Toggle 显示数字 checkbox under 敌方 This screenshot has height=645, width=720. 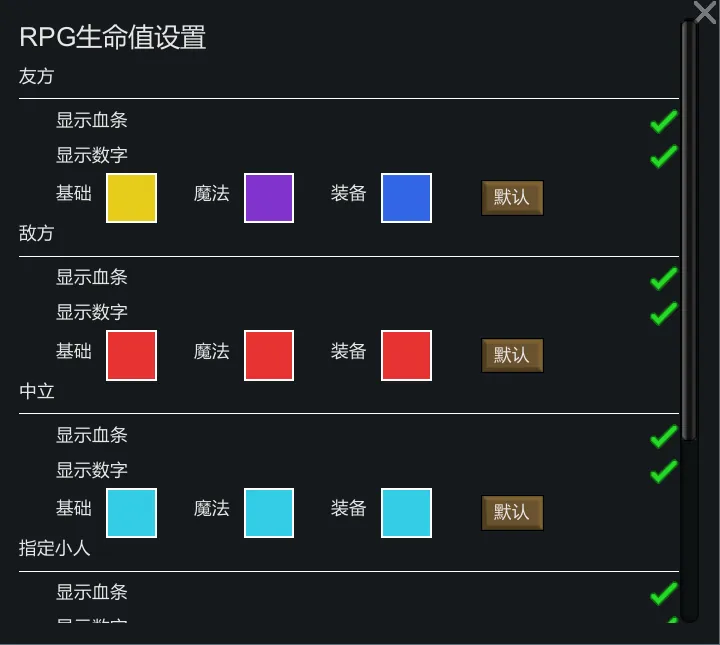(x=664, y=314)
